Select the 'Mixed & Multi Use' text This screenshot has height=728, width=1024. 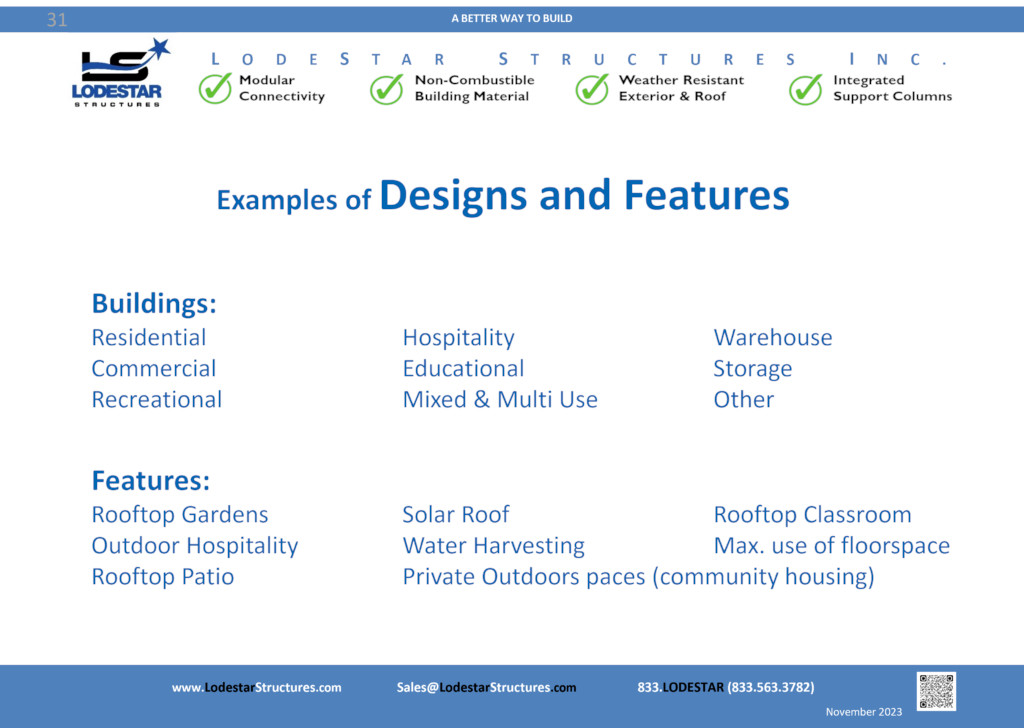(500, 400)
